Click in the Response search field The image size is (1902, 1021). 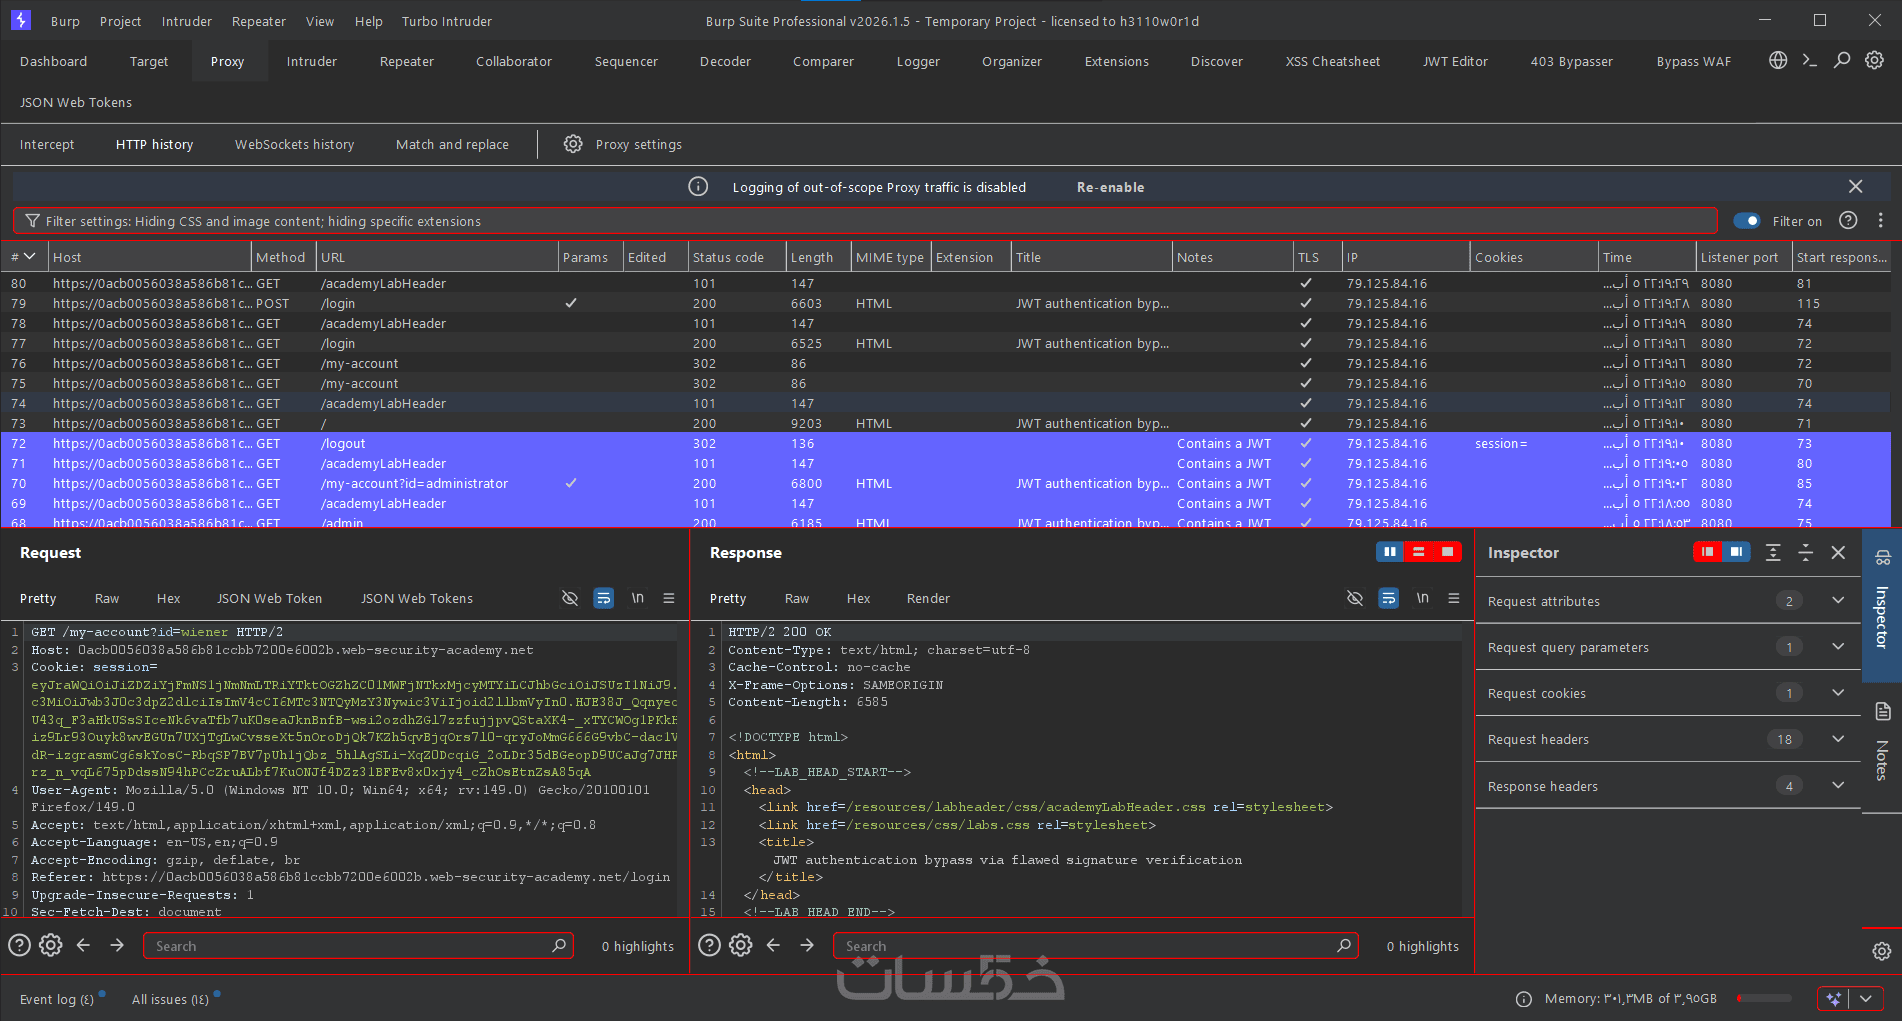pos(1095,945)
